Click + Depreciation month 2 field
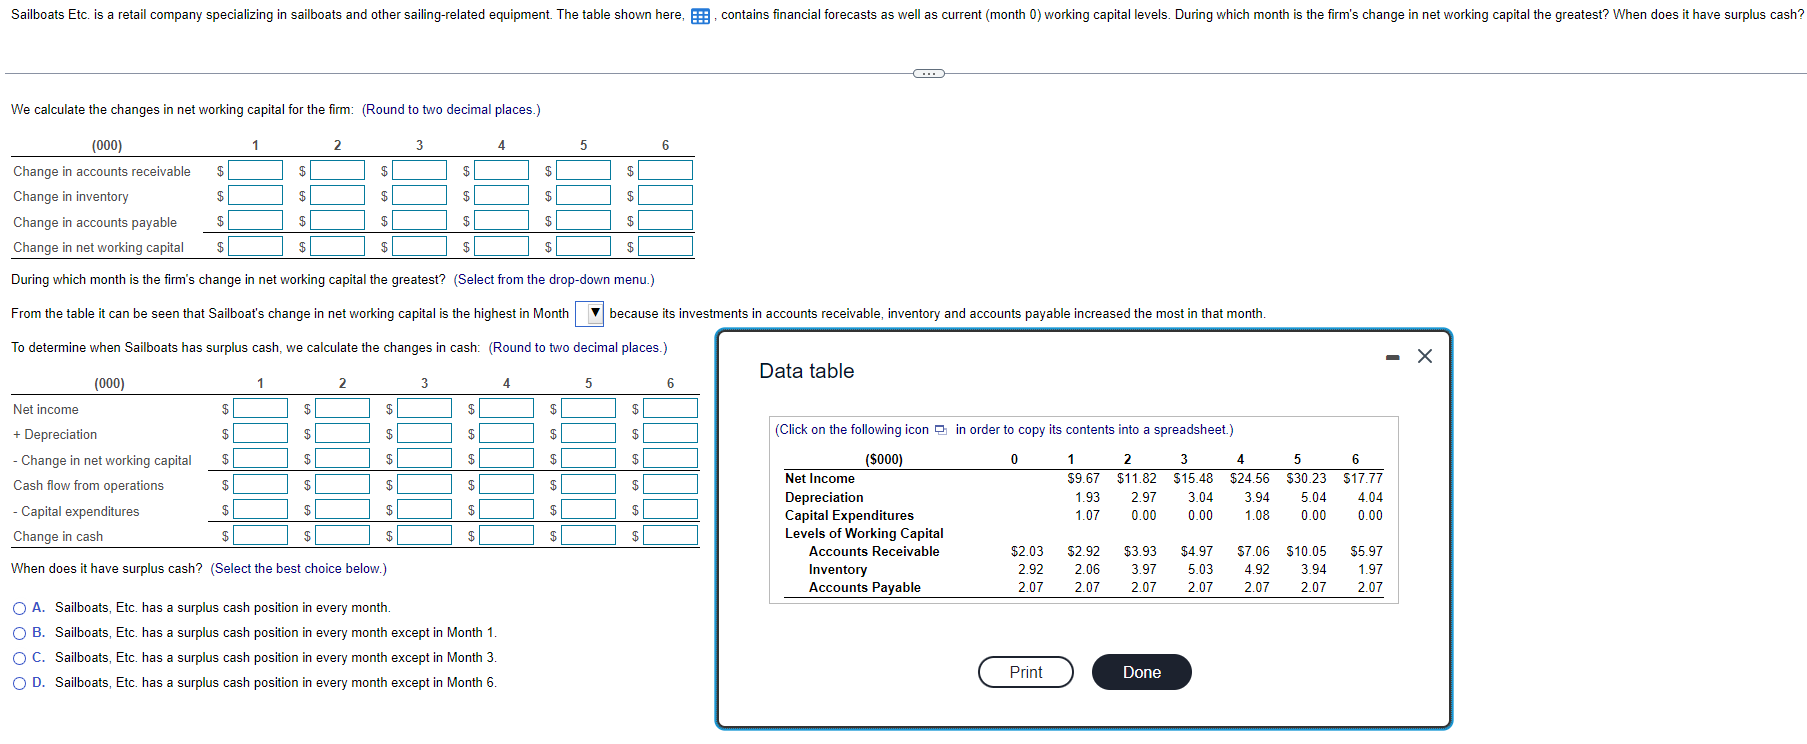This screenshot has height=744, width=1807. tap(343, 433)
